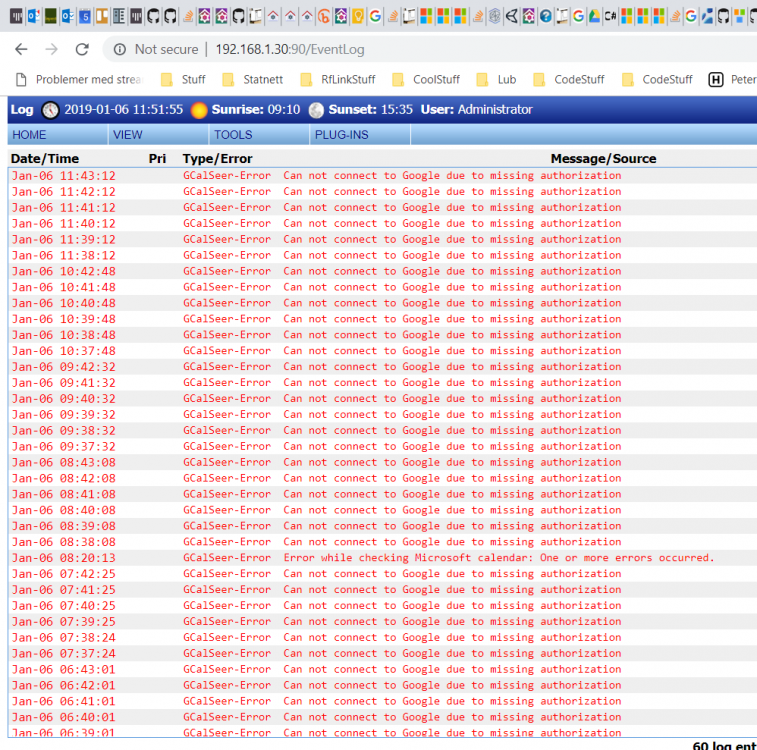The image size is (757, 750).
Task: Open the Problemer med strea bookmark
Action: pyautogui.click(x=79, y=80)
